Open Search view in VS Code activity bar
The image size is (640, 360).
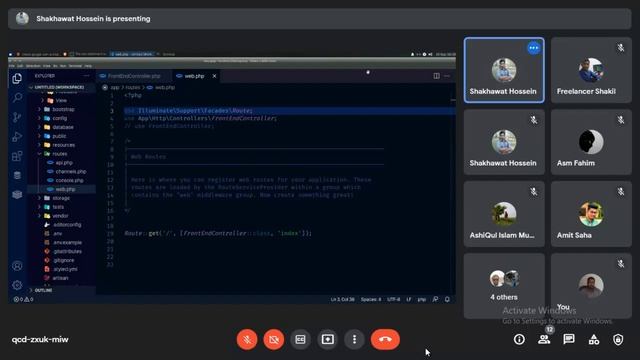click(17, 98)
